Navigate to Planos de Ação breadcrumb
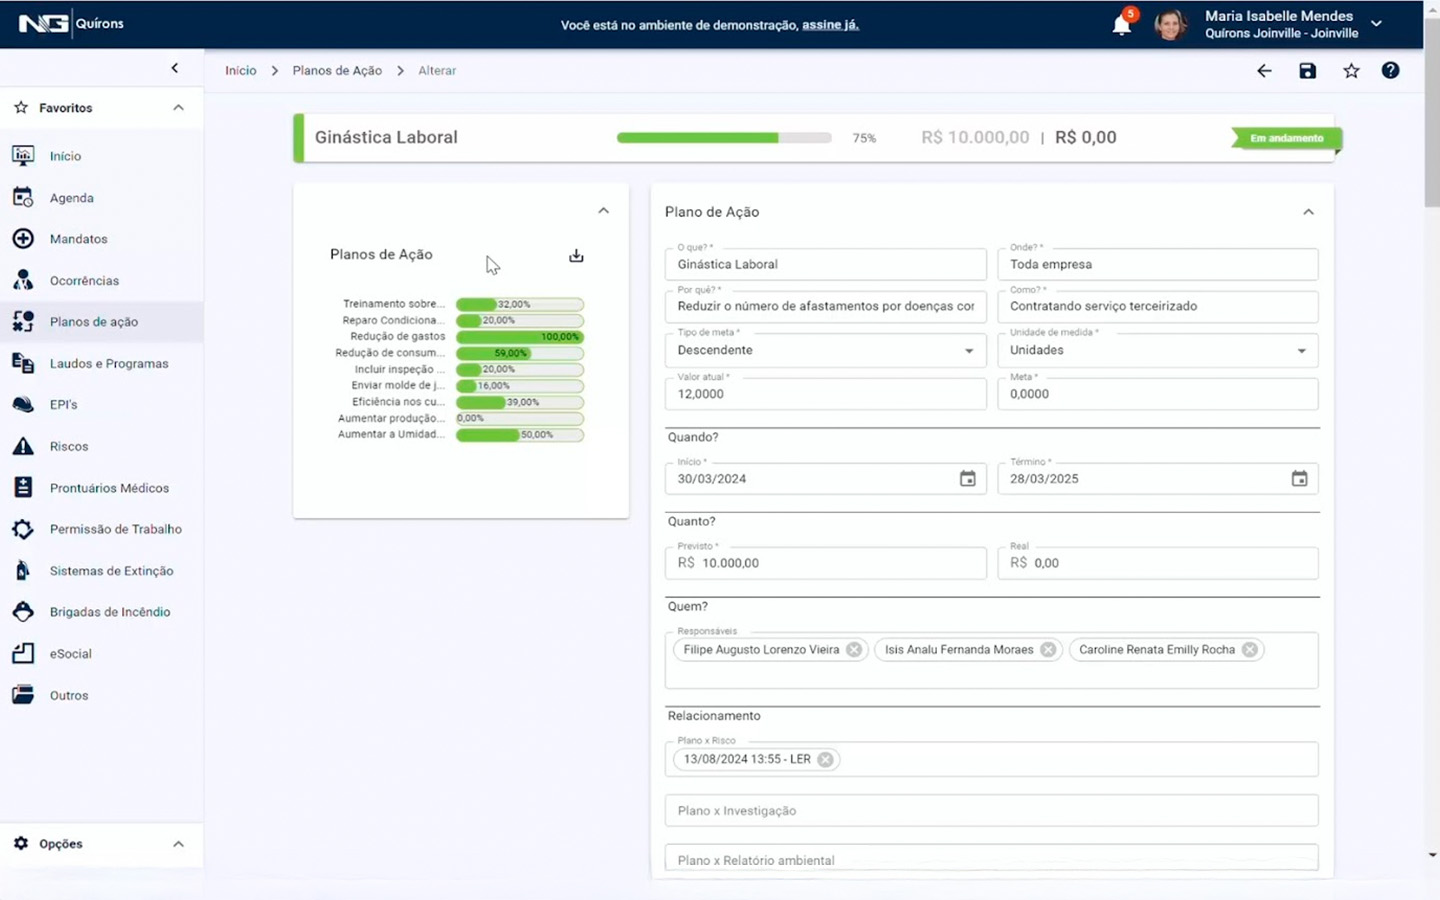Image resolution: width=1440 pixels, height=900 pixels. (x=337, y=71)
